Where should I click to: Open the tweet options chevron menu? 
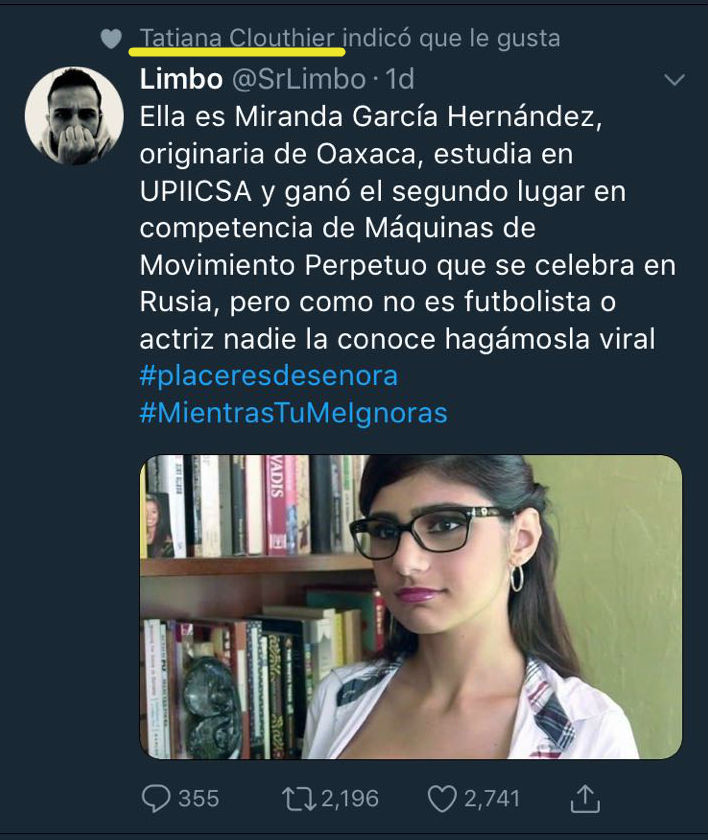674,80
